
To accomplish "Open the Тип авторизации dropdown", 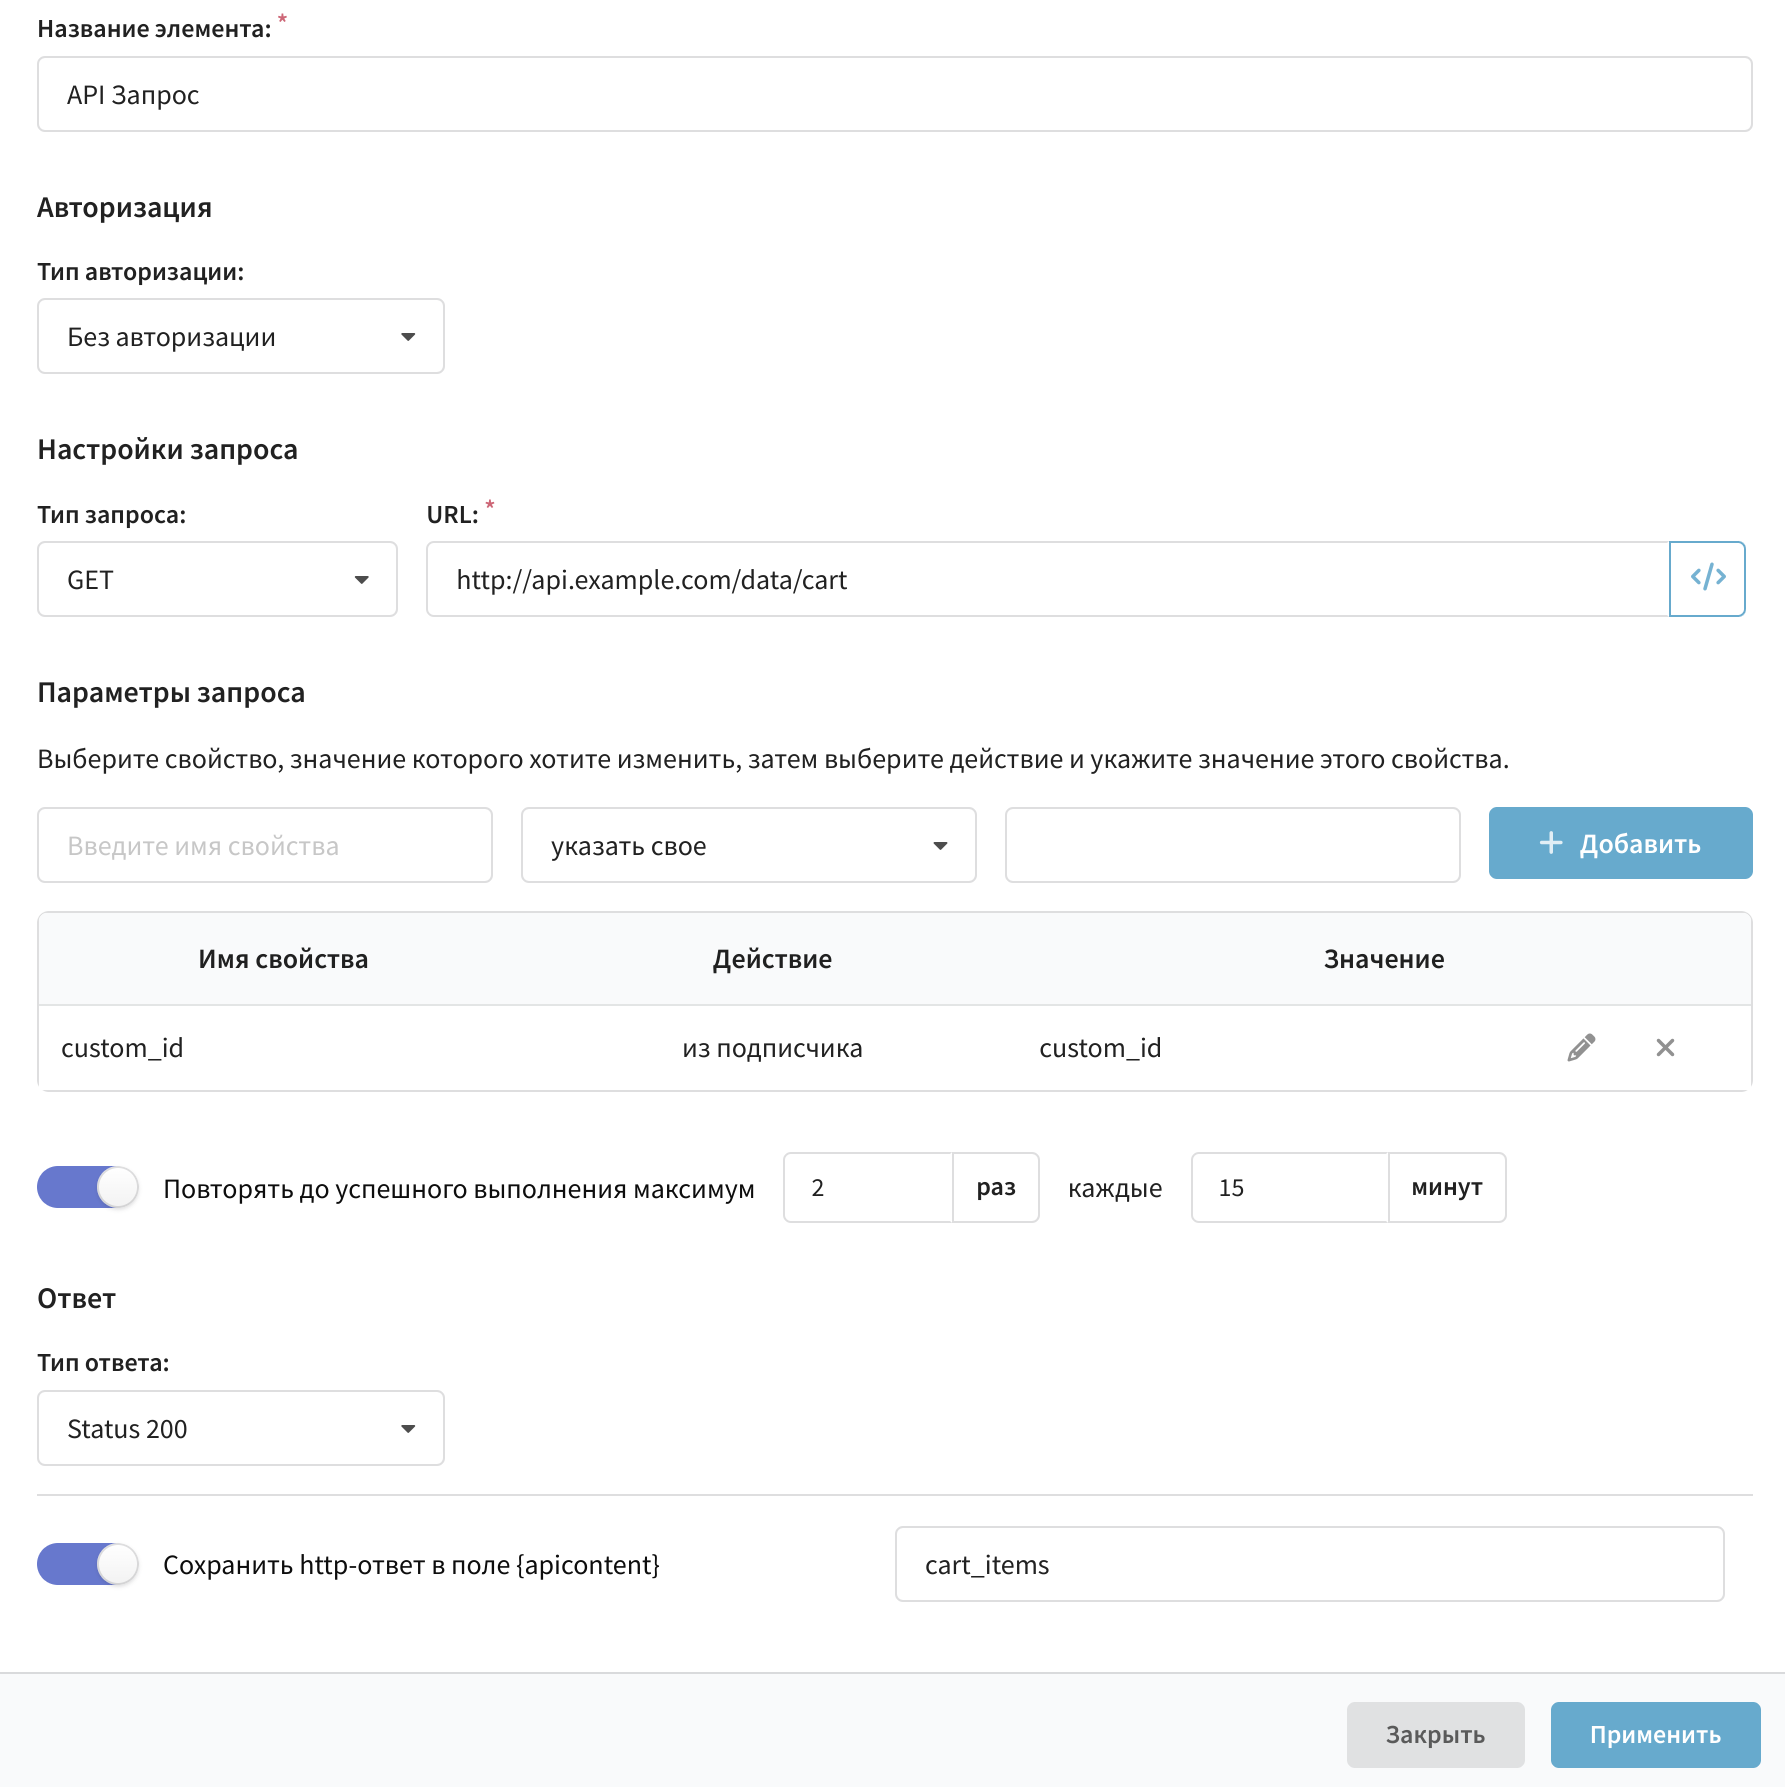I will pos(241,336).
